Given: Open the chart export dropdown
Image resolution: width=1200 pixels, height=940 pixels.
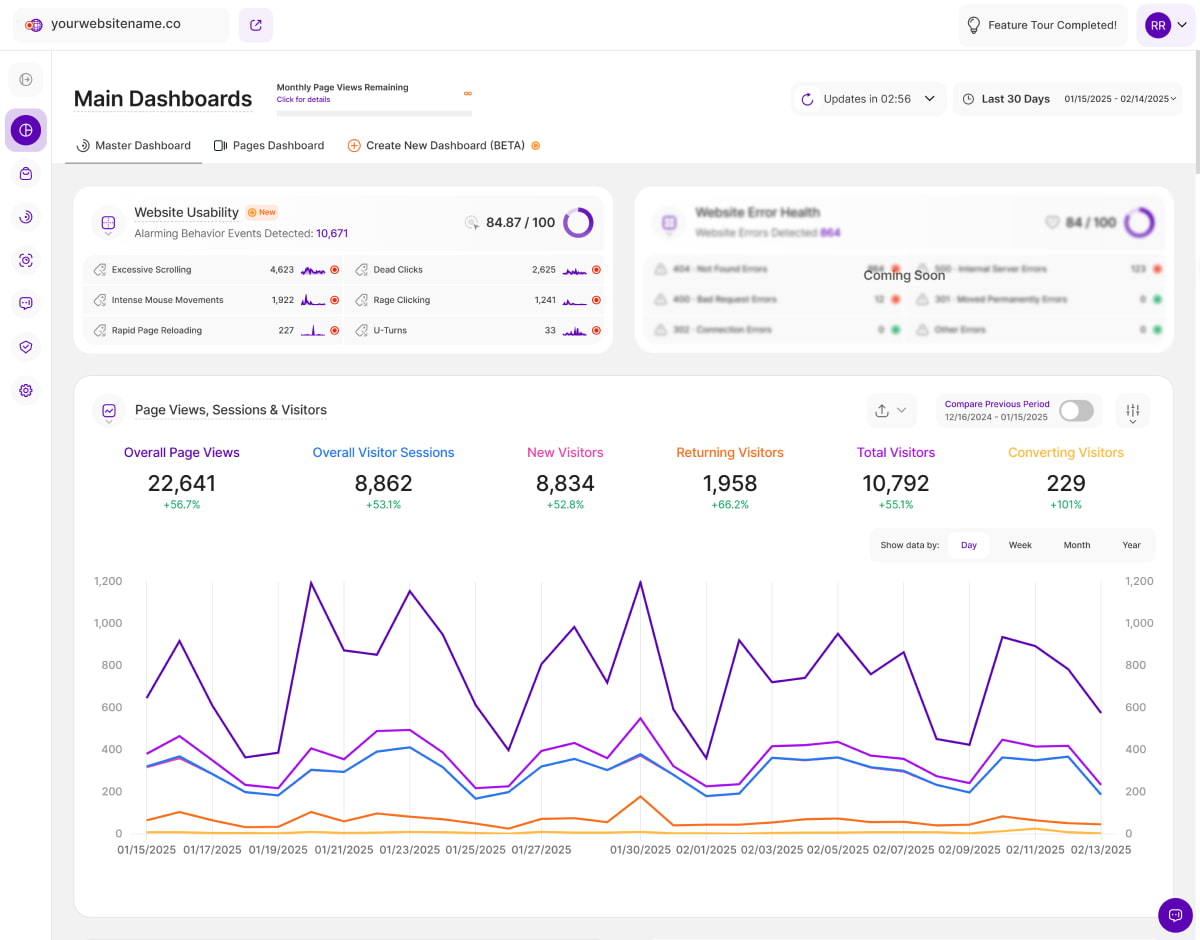Looking at the screenshot, I should click(890, 411).
